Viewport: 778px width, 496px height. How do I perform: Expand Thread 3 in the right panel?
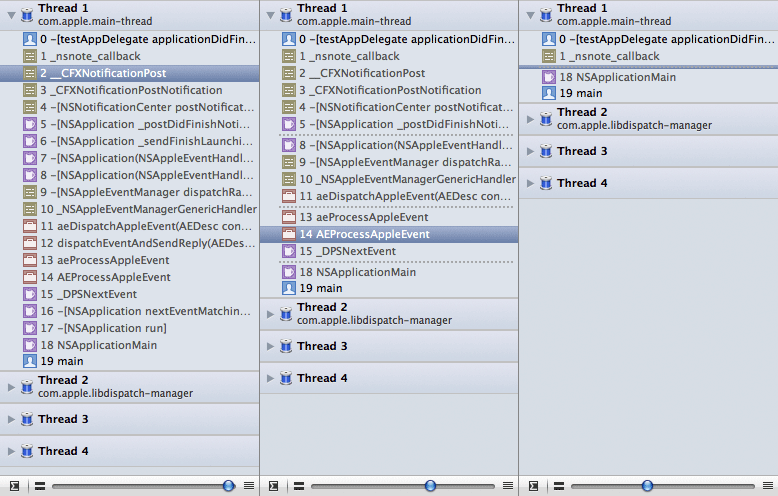530,151
